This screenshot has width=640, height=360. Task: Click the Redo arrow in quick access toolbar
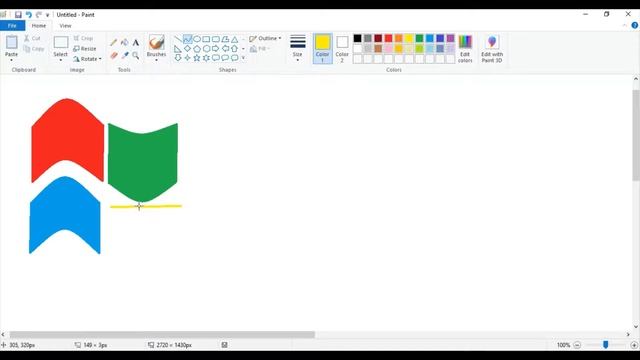(x=39, y=15)
